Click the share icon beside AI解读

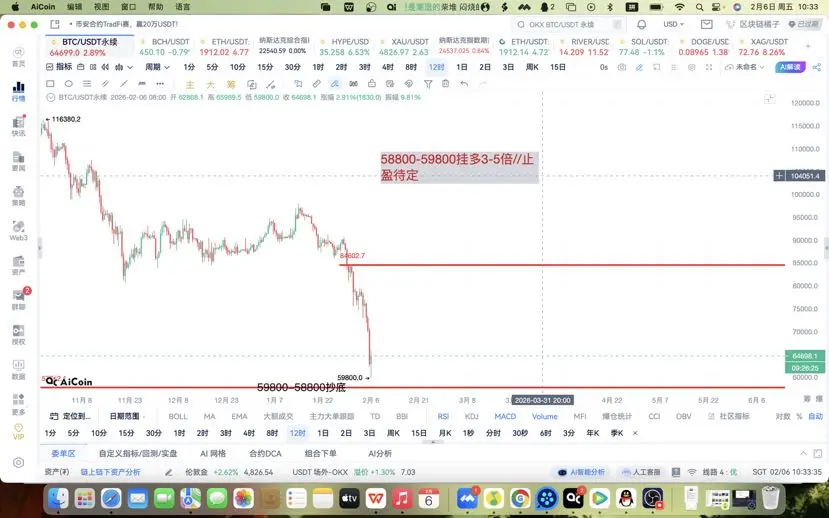(817, 67)
